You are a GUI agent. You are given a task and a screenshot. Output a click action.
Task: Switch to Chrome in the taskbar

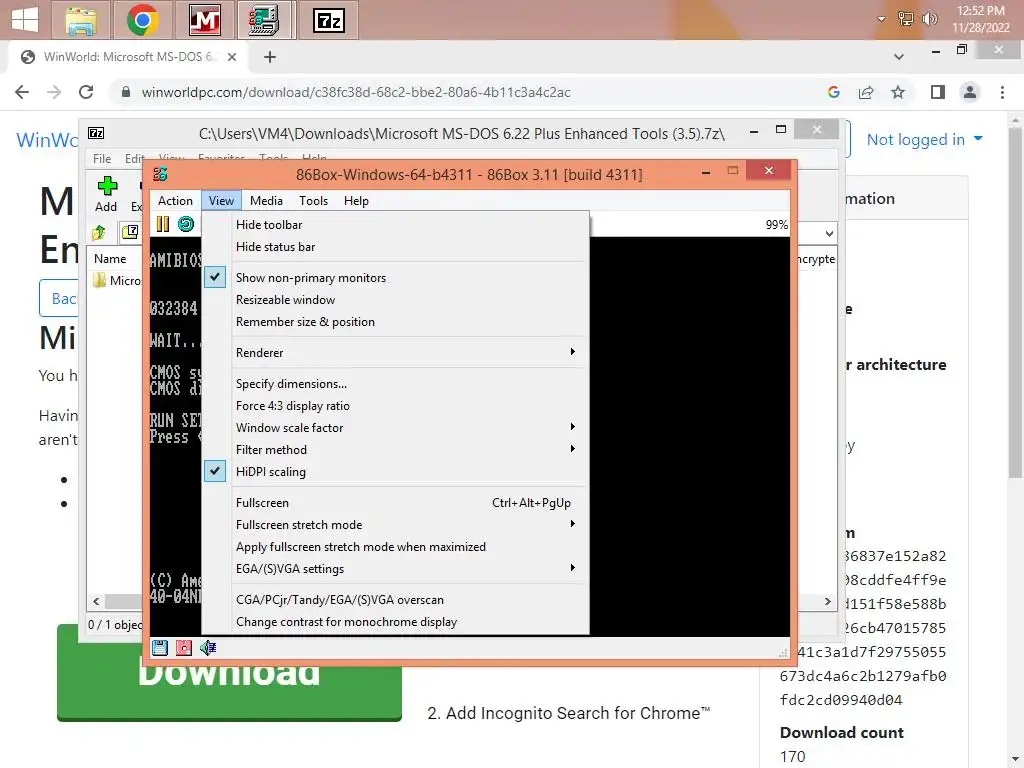pyautogui.click(x=143, y=20)
